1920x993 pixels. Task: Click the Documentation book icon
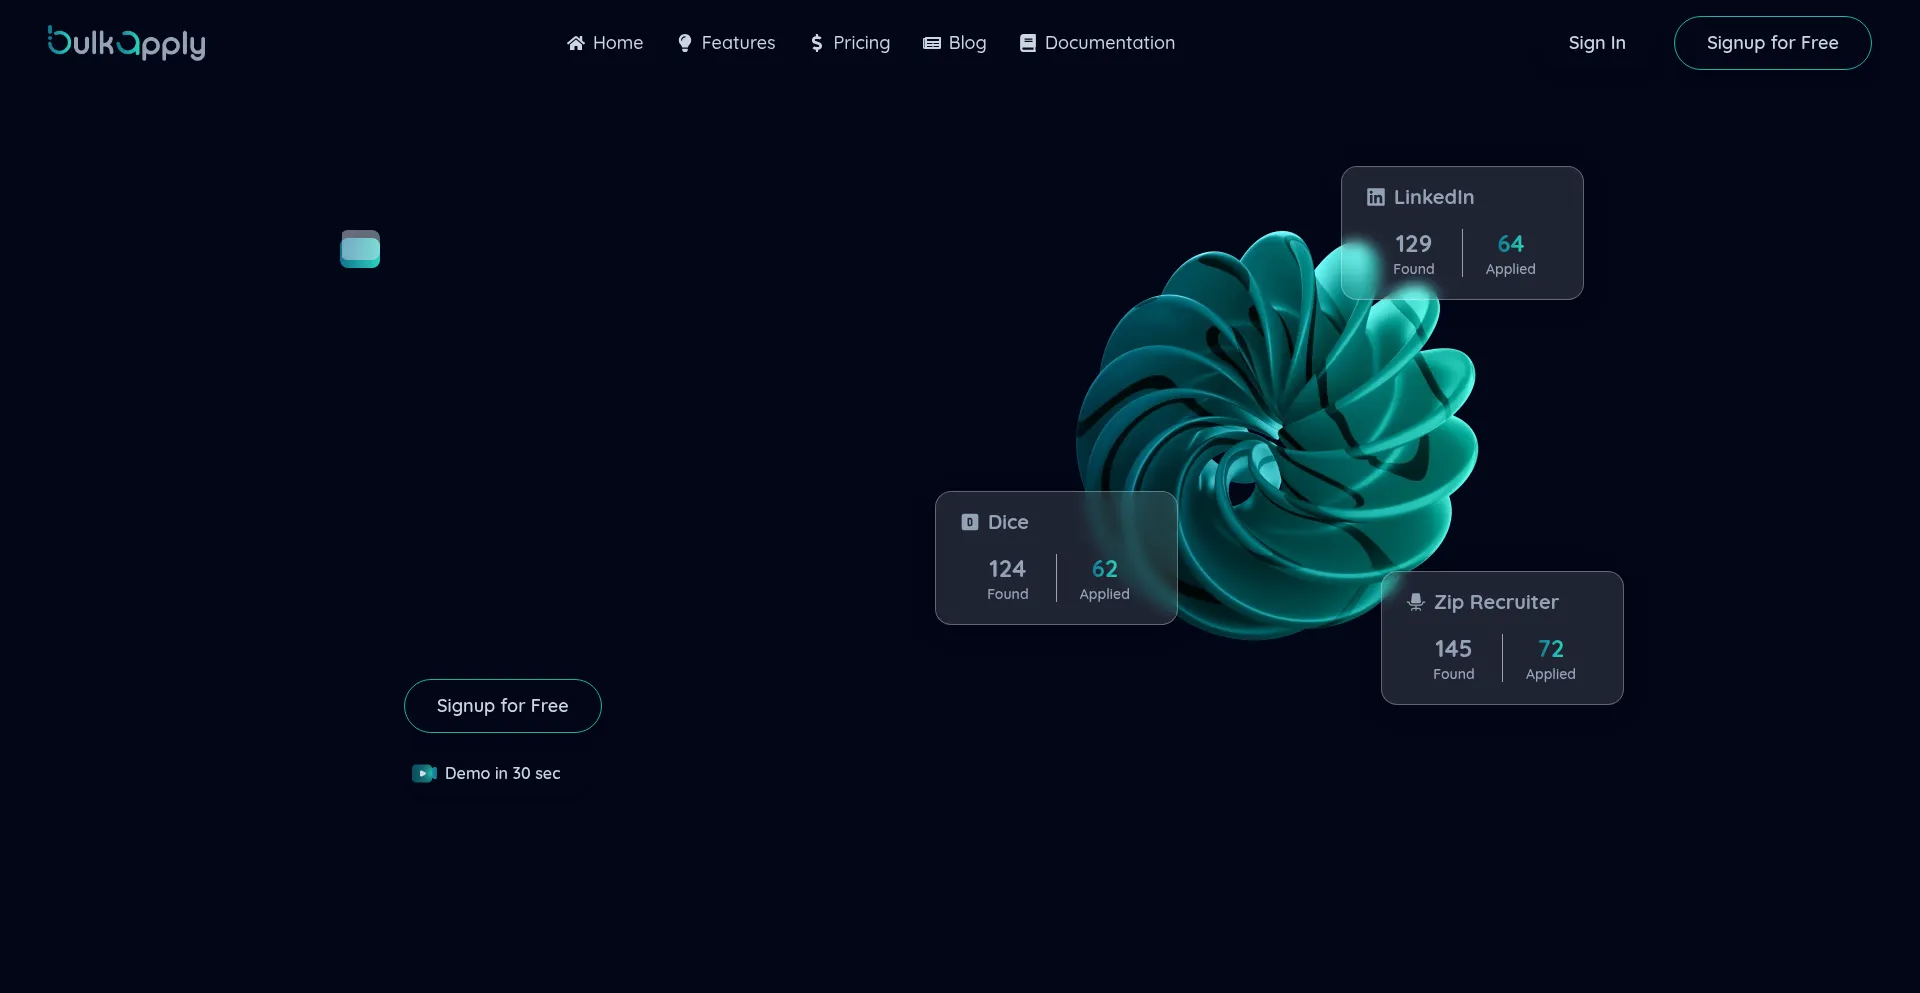pos(1027,43)
